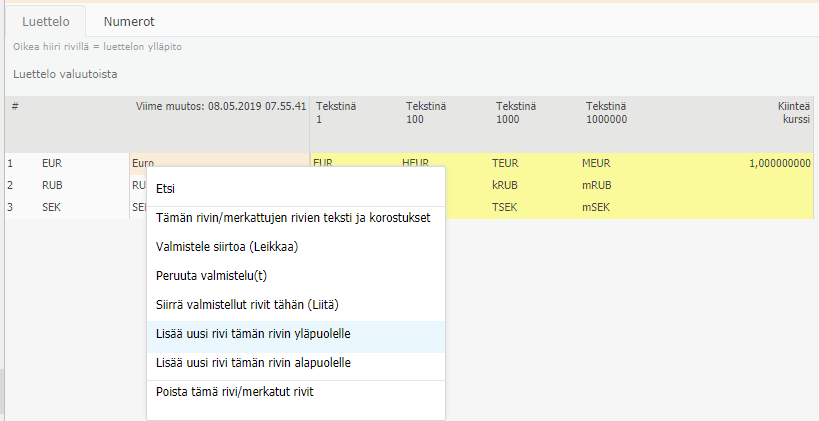The image size is (819, 421).
Task: Select the MEUR cell
Action: [598, 163]
